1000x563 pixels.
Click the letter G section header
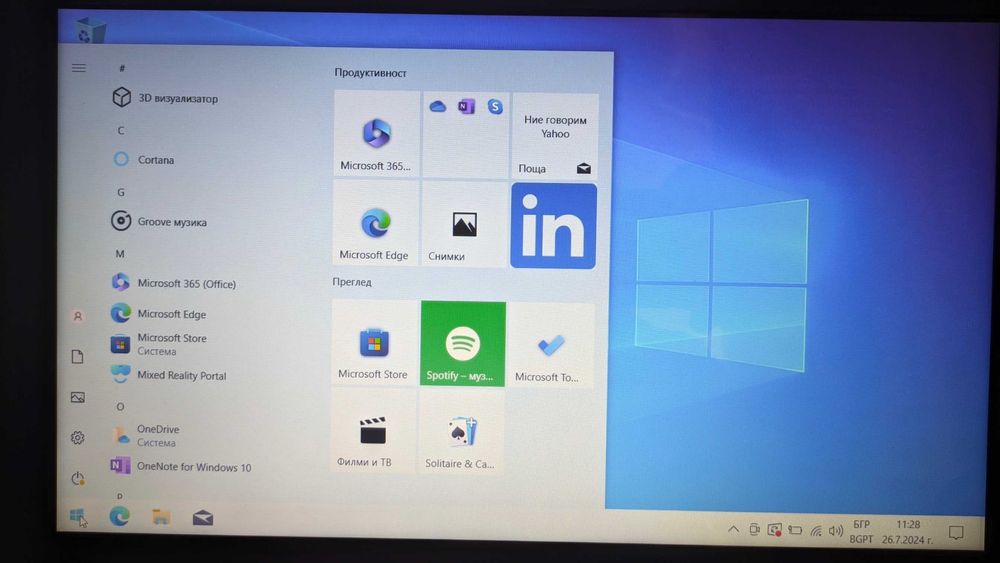point(121,192)
